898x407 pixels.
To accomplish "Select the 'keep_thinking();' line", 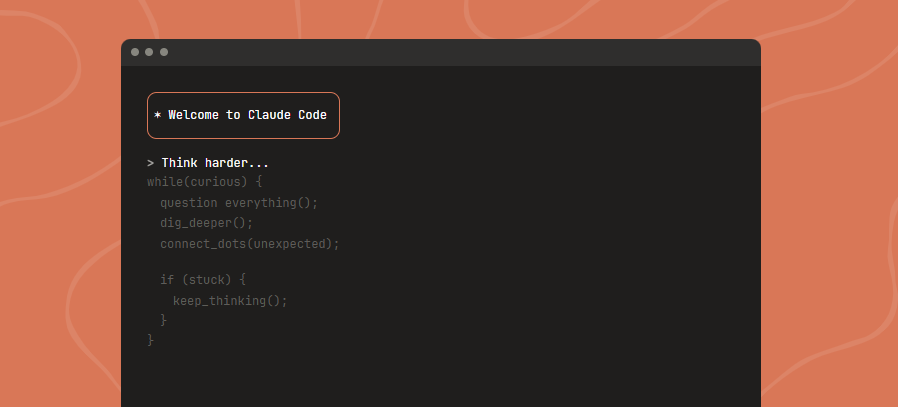I will [230, 300].
